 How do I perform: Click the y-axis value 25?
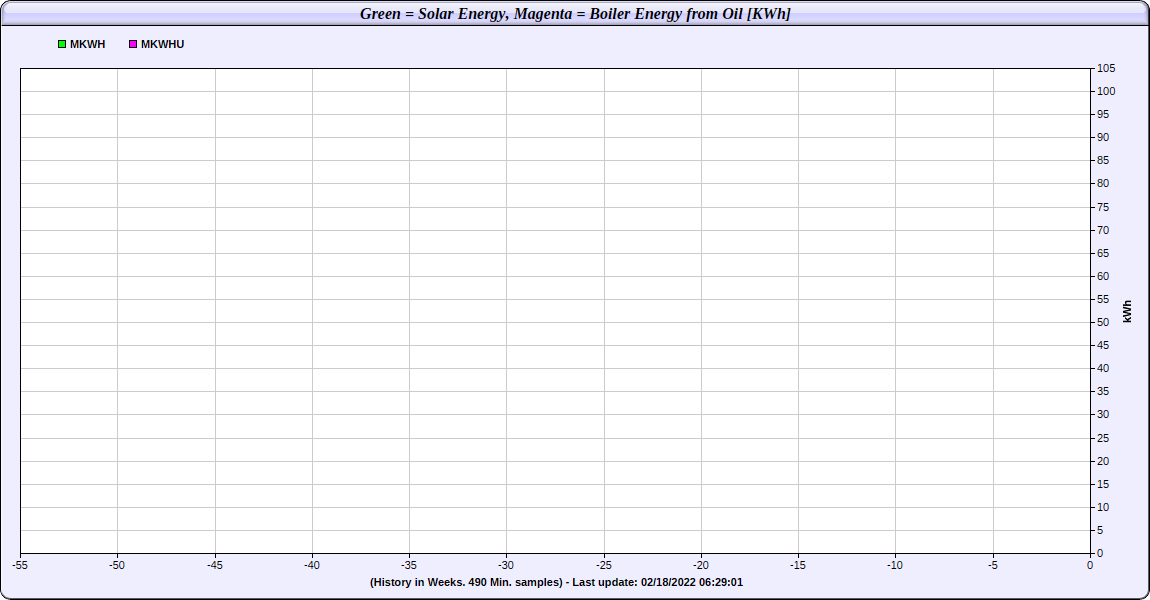coord(1103,438)
